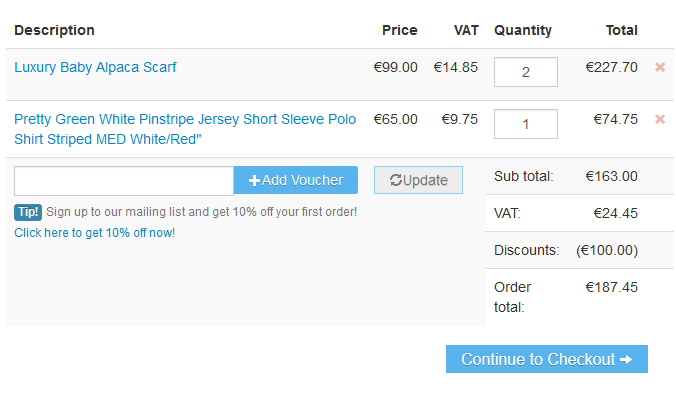Screen dimensions: 676x393
Task: Click the Description column header
Action: 54,30
